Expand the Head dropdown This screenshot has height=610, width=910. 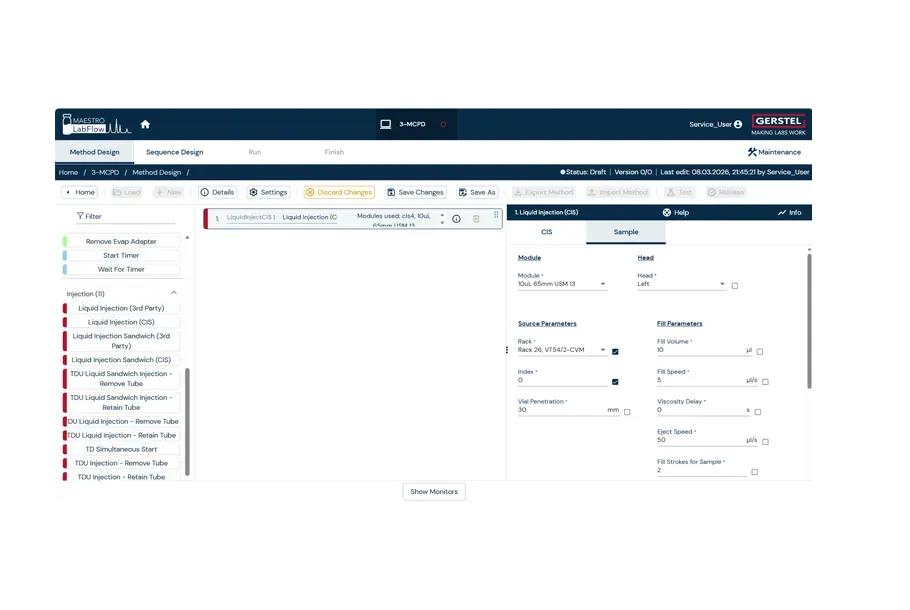tap(681, 285)
